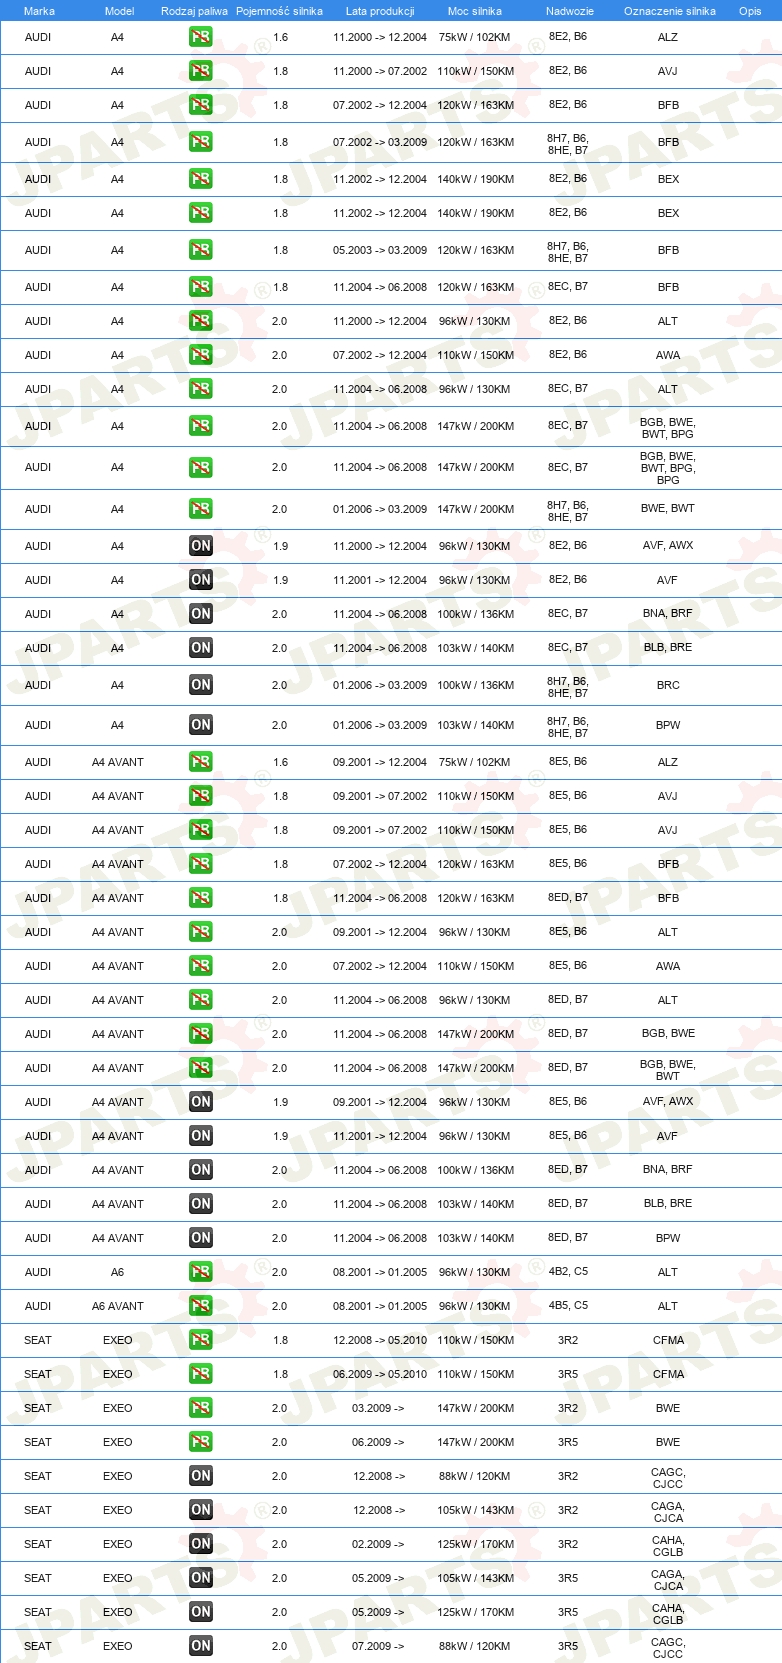The height and width of the screenshot is (1663, 782).
Task: Click the Lata produkcji column header
Action: [x=380, y=11]
